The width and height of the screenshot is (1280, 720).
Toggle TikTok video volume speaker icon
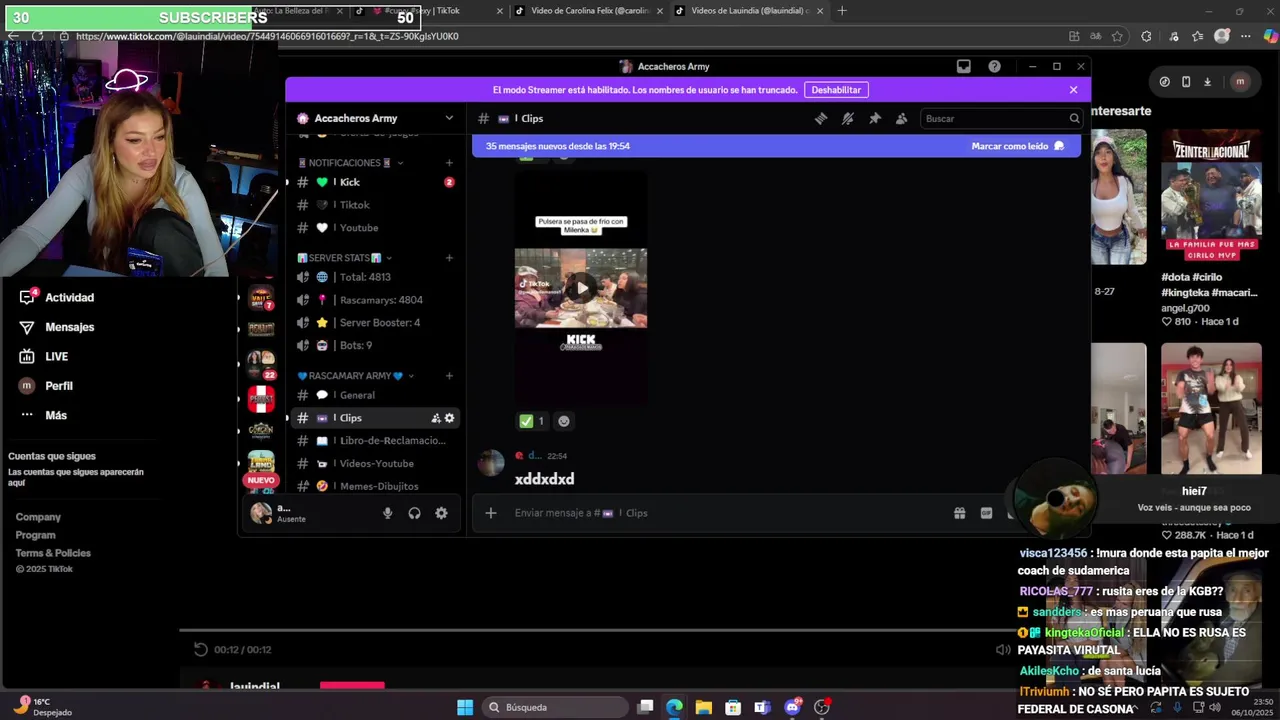pyautogui.click(x=1003, y=650)
